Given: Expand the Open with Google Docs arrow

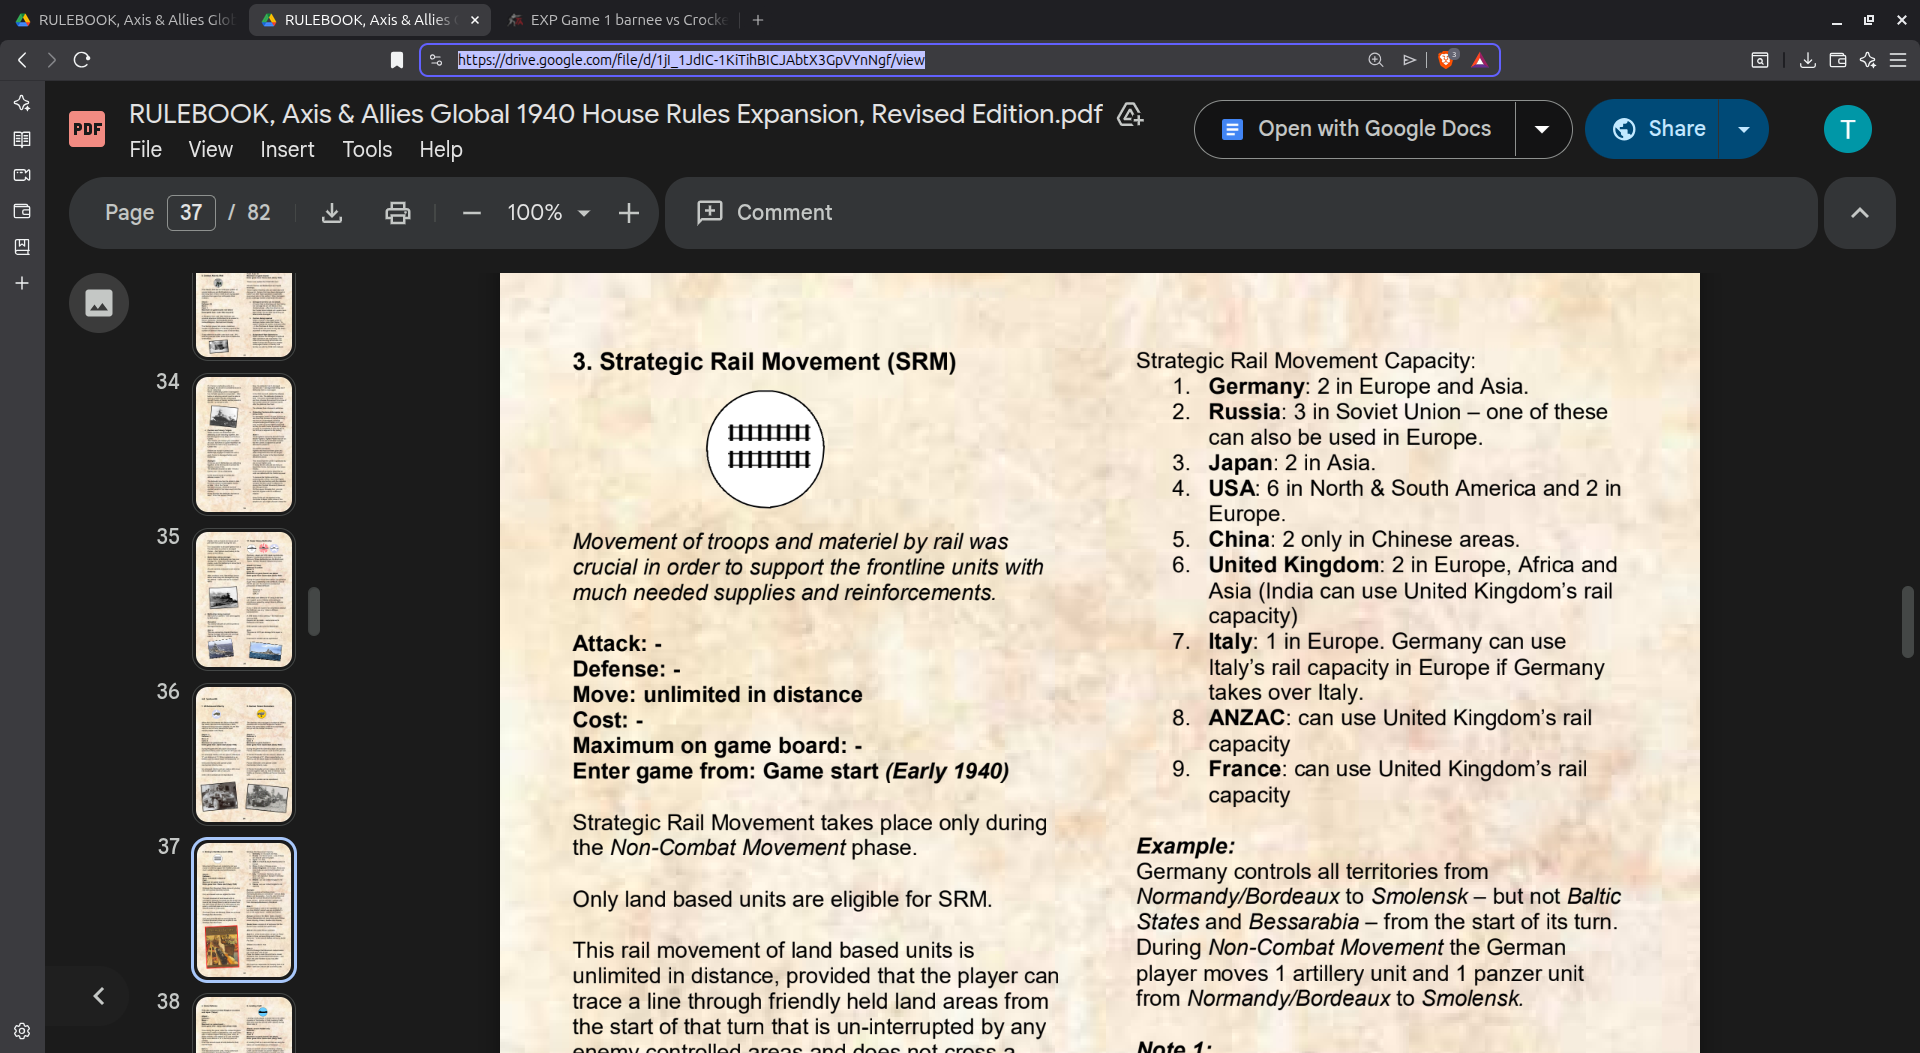Looking at the screenshot, I should pyautogui.click(x=1542, y=128).
